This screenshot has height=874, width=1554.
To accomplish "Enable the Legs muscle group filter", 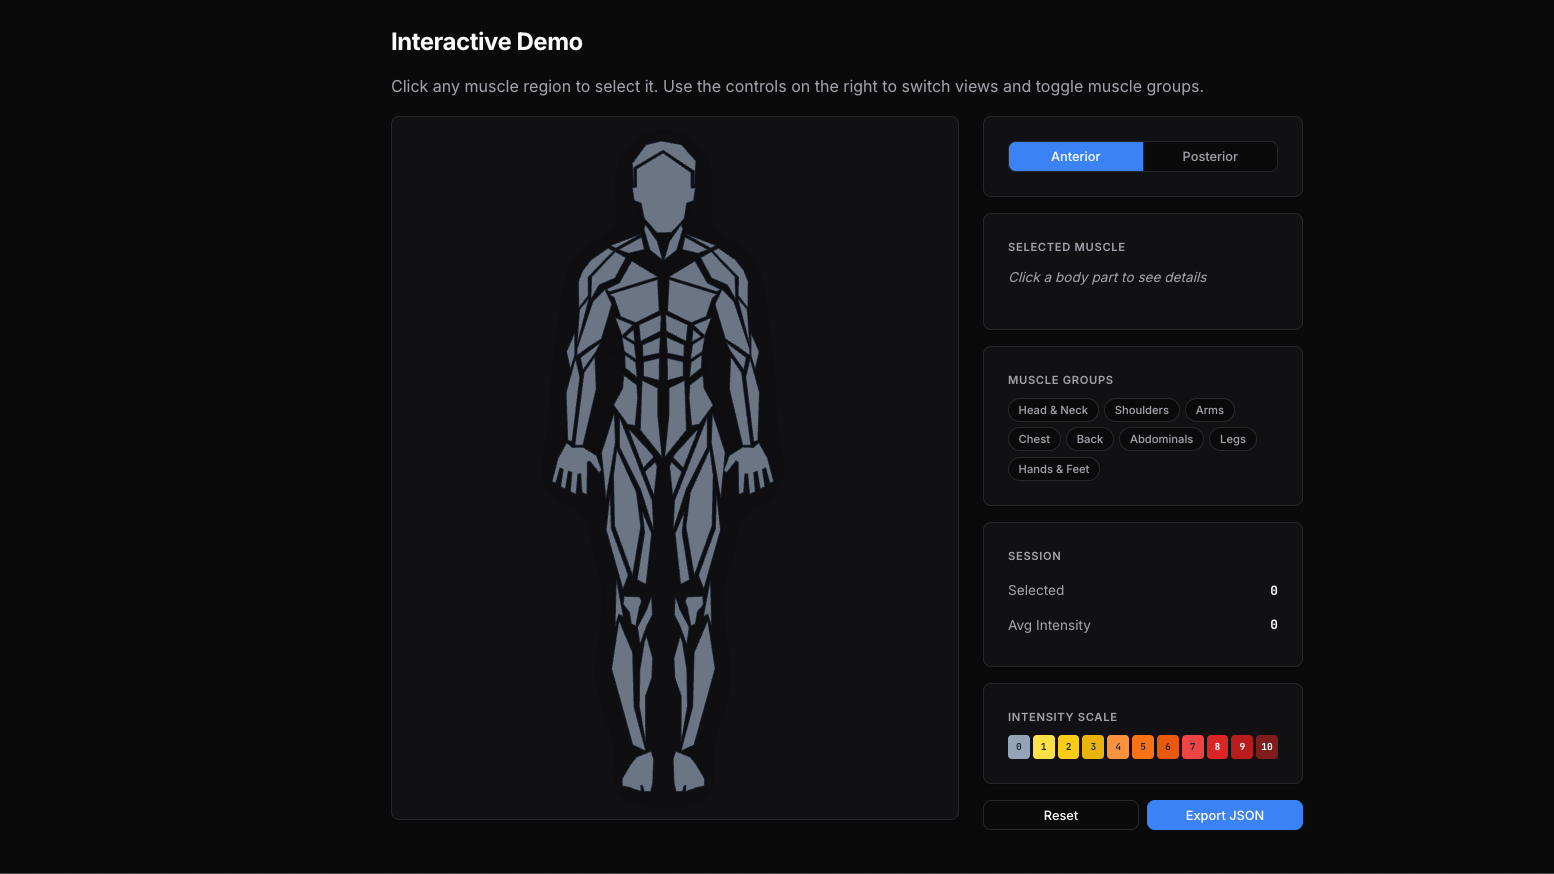I will pyautogui.click(x=1232, y=438).
